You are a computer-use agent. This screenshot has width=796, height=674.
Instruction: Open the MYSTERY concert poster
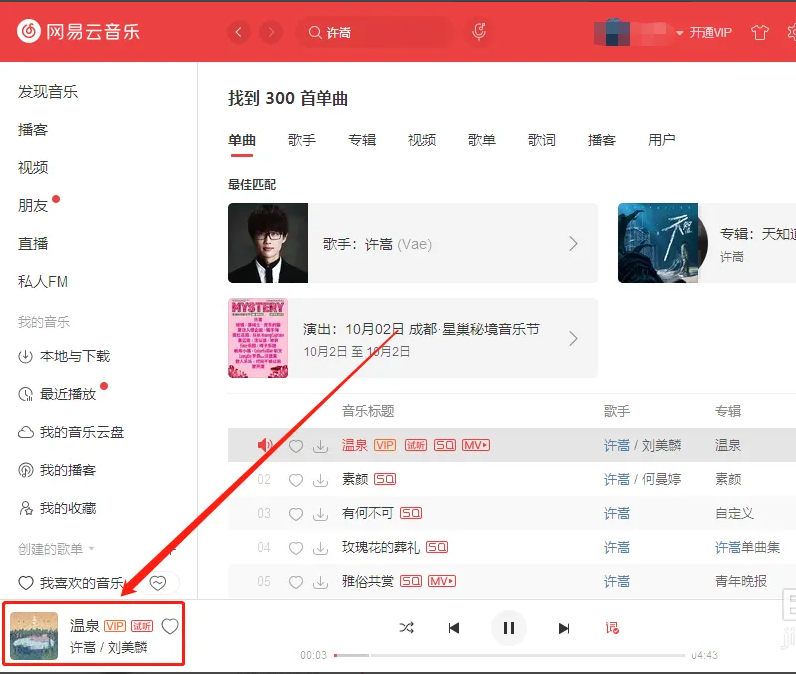pos(258,338)
